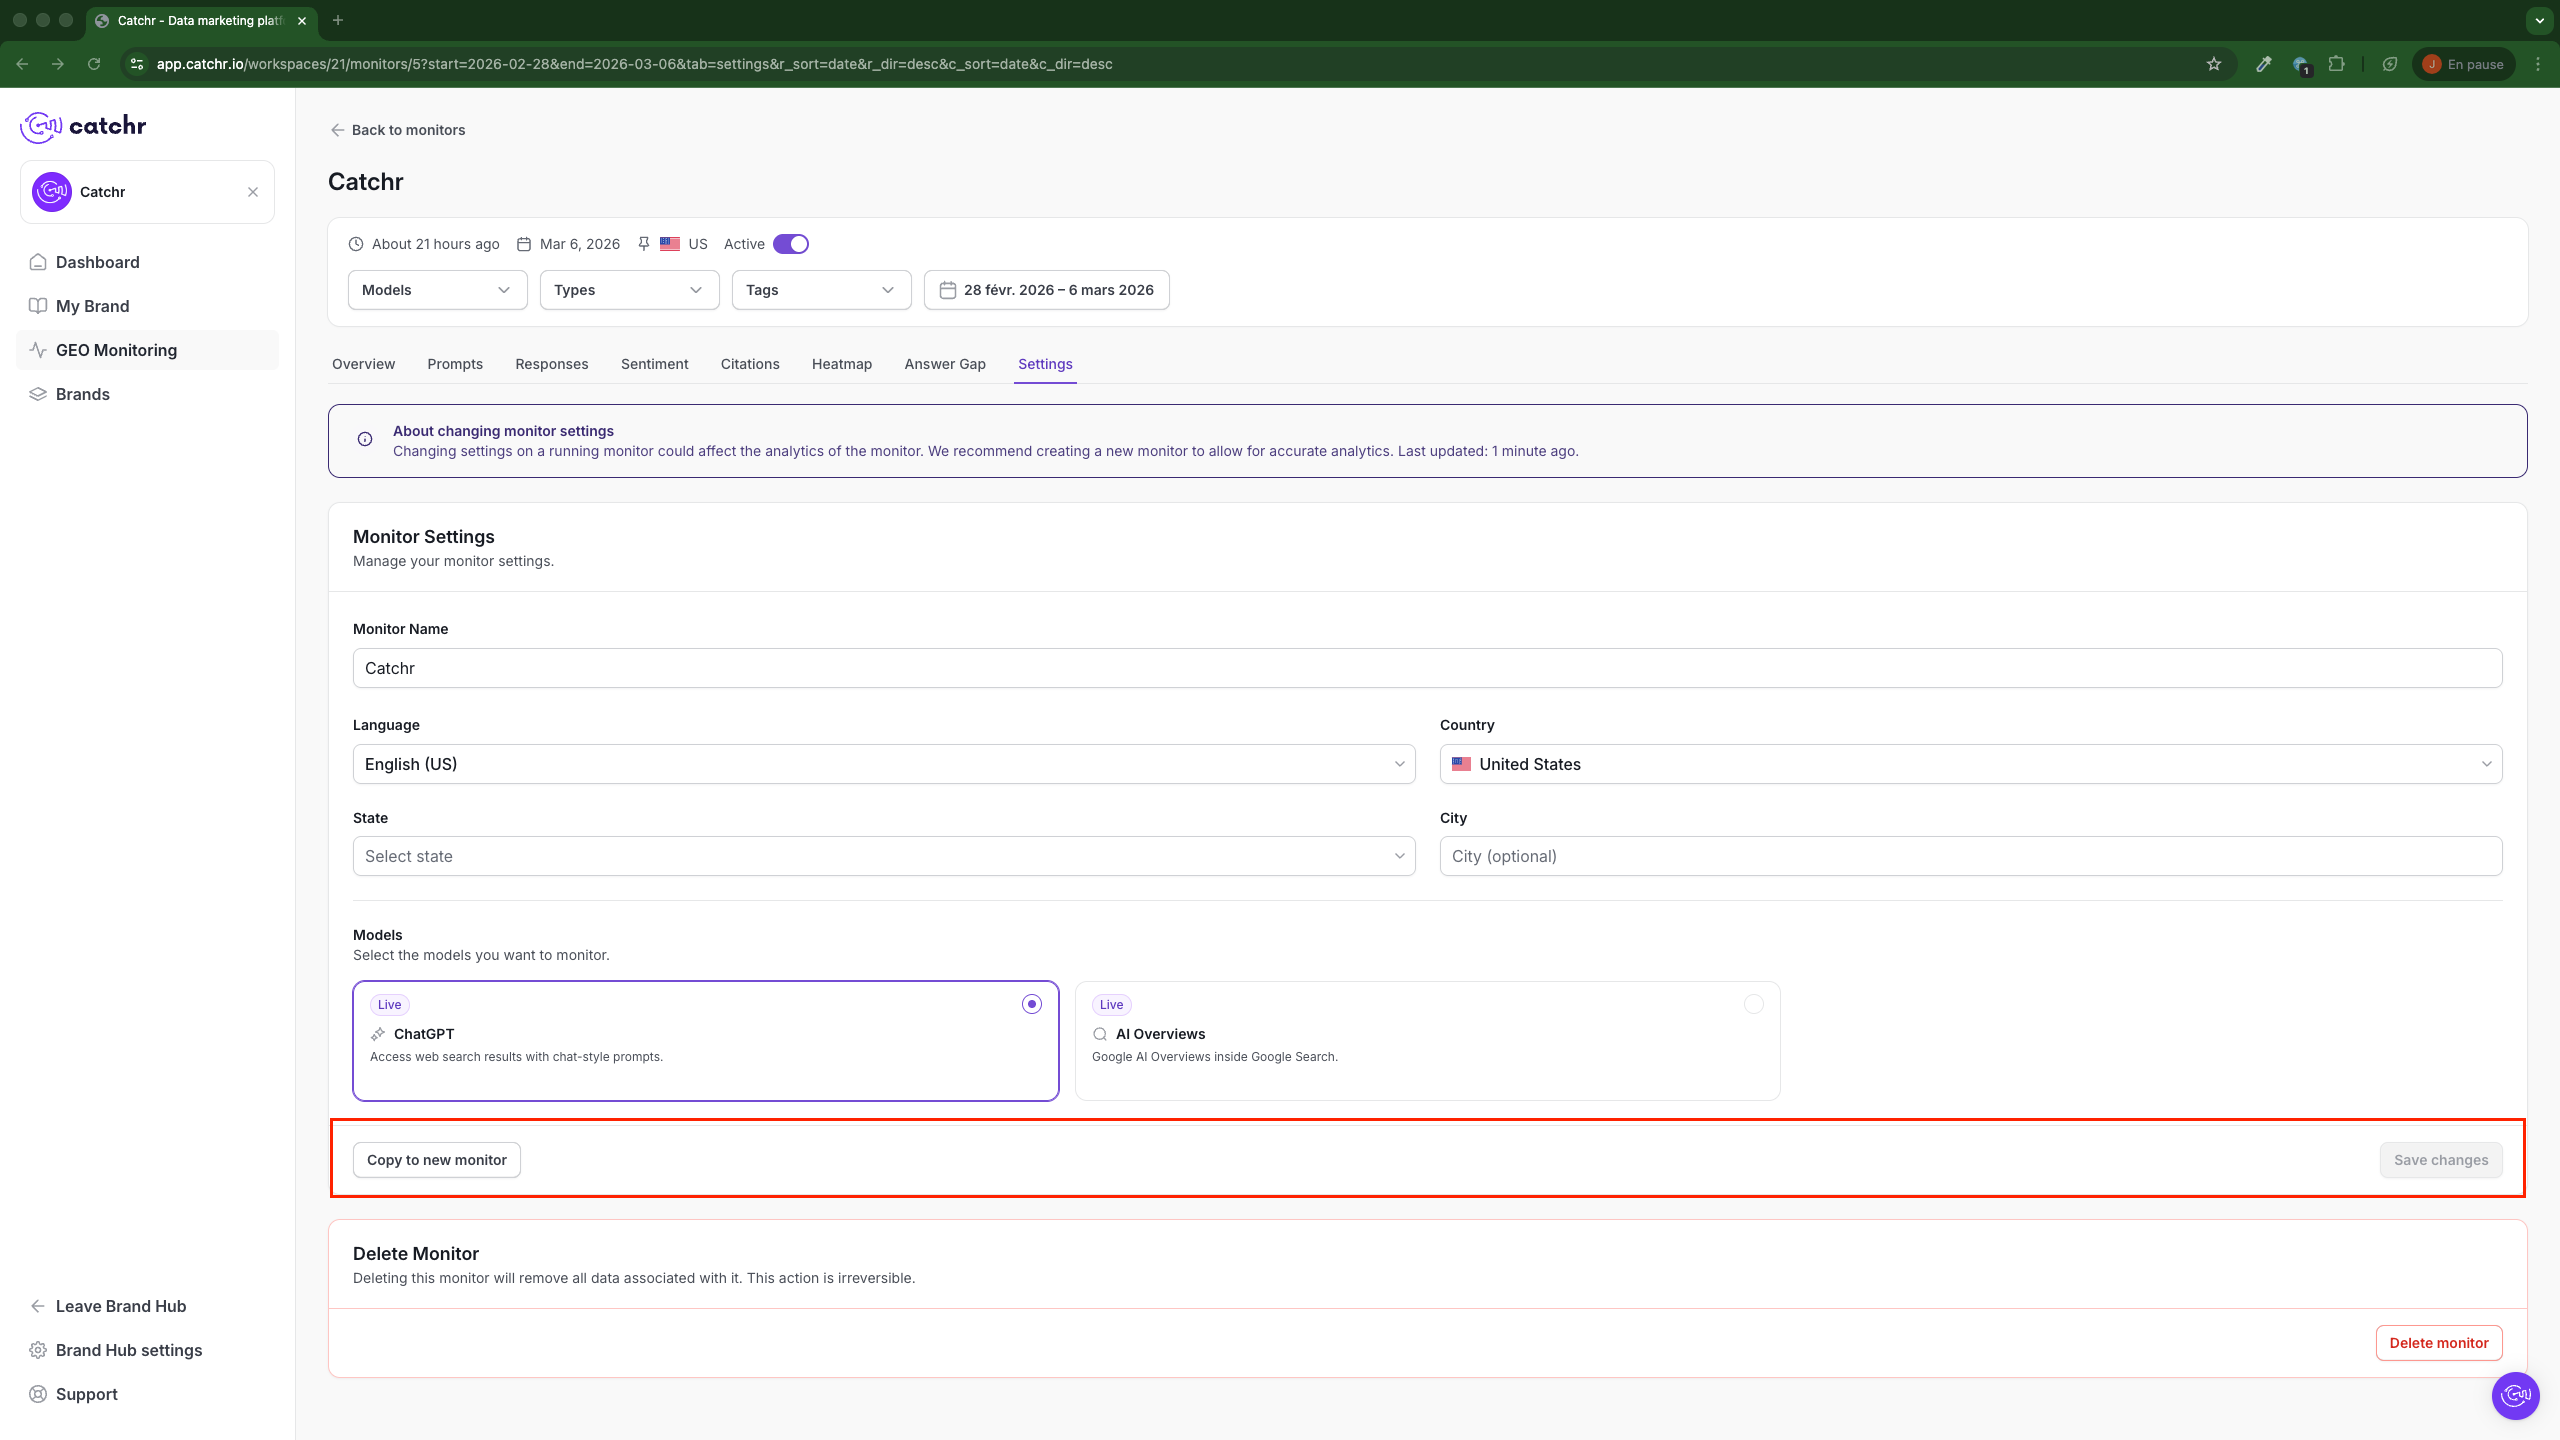Click the Support lifebuoy icon

tap(38, 1394)
